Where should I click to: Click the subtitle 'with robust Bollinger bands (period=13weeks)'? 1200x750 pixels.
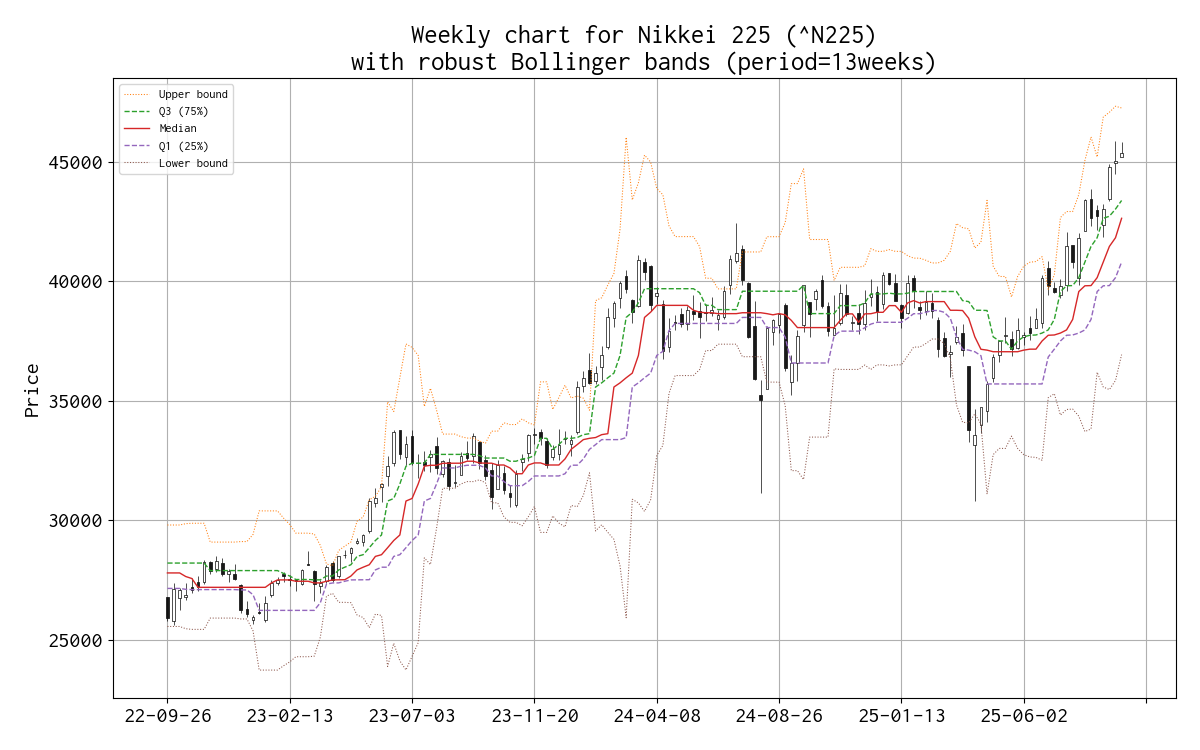(x=643, y=63)
